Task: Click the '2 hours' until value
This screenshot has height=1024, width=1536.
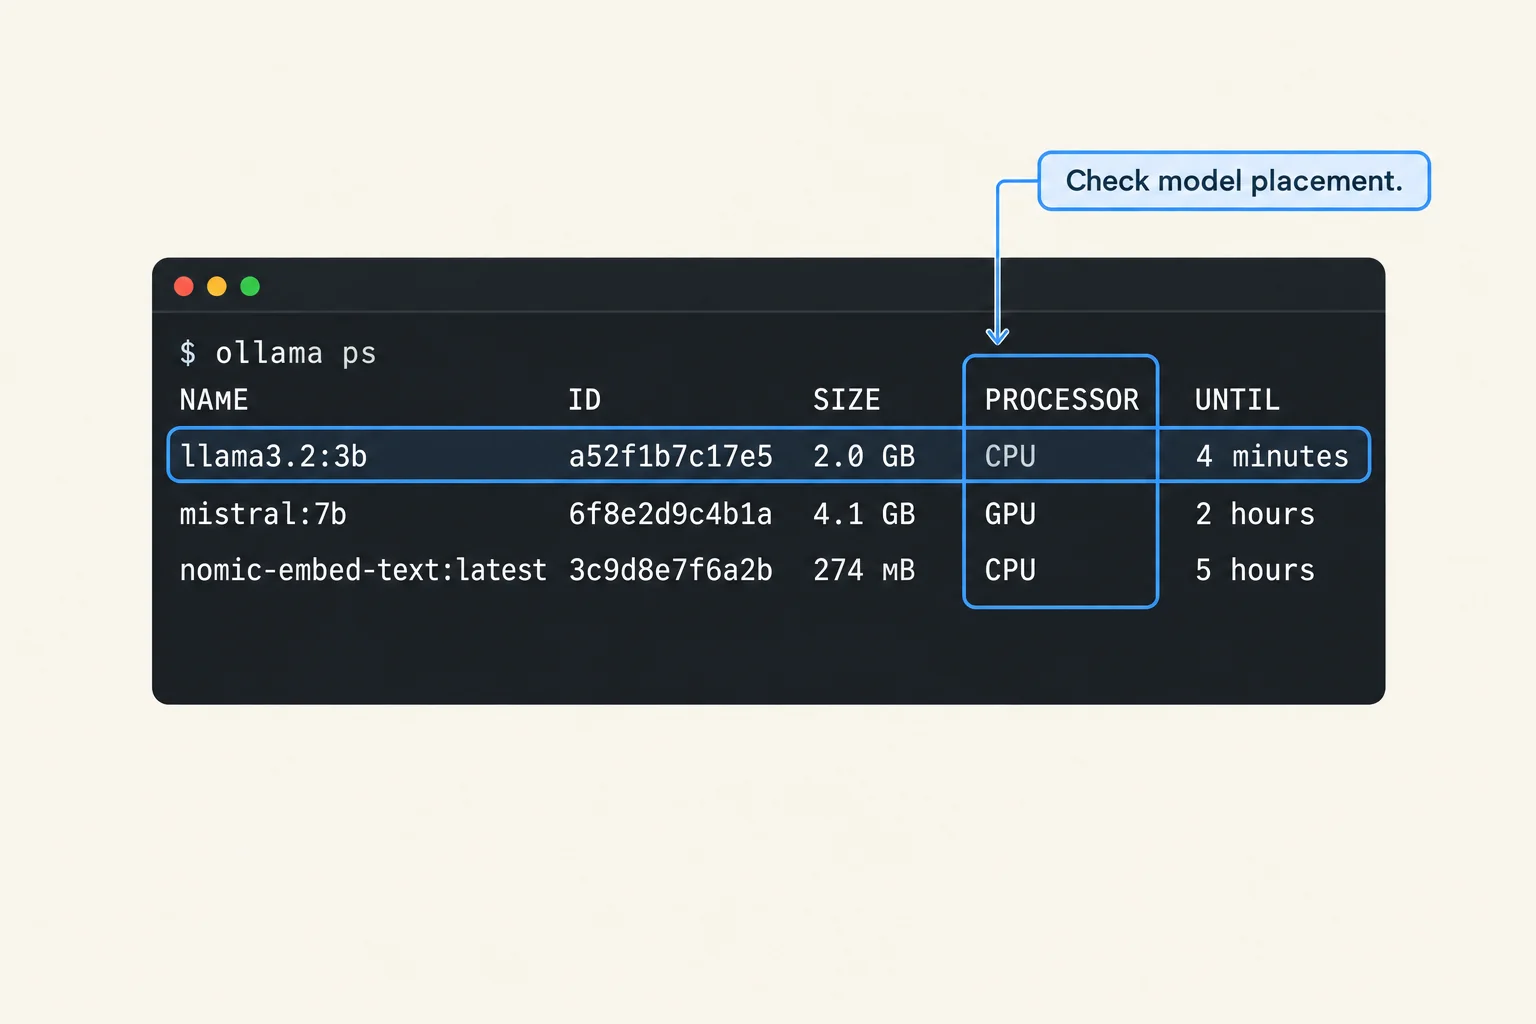Action: pos(1255,514)
